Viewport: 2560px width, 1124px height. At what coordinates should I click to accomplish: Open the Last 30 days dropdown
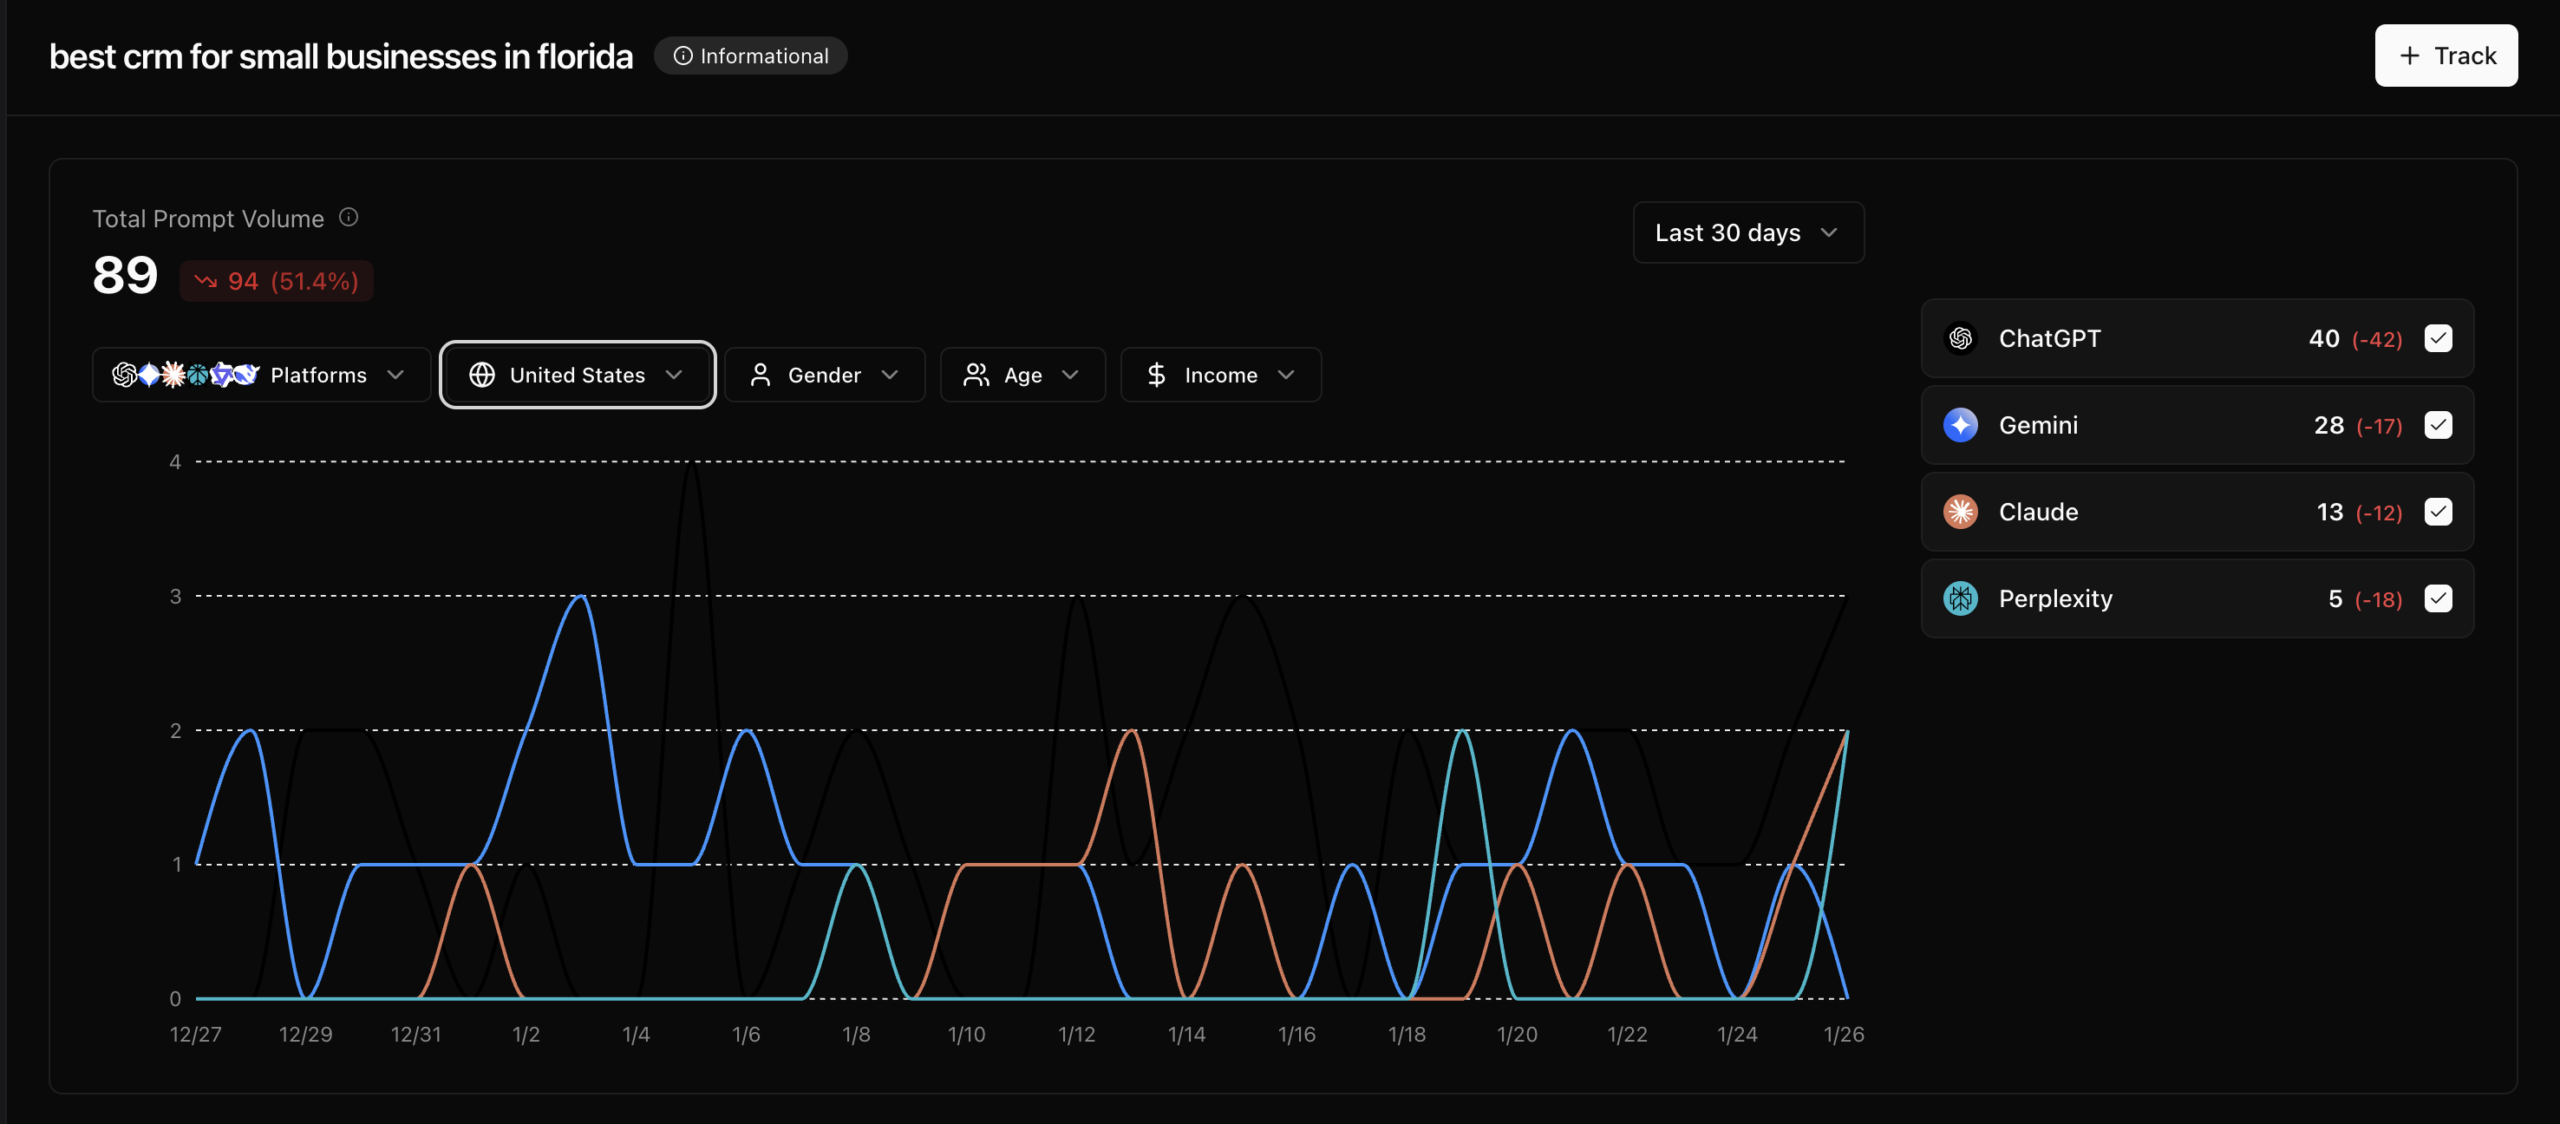click(1748, 232)
